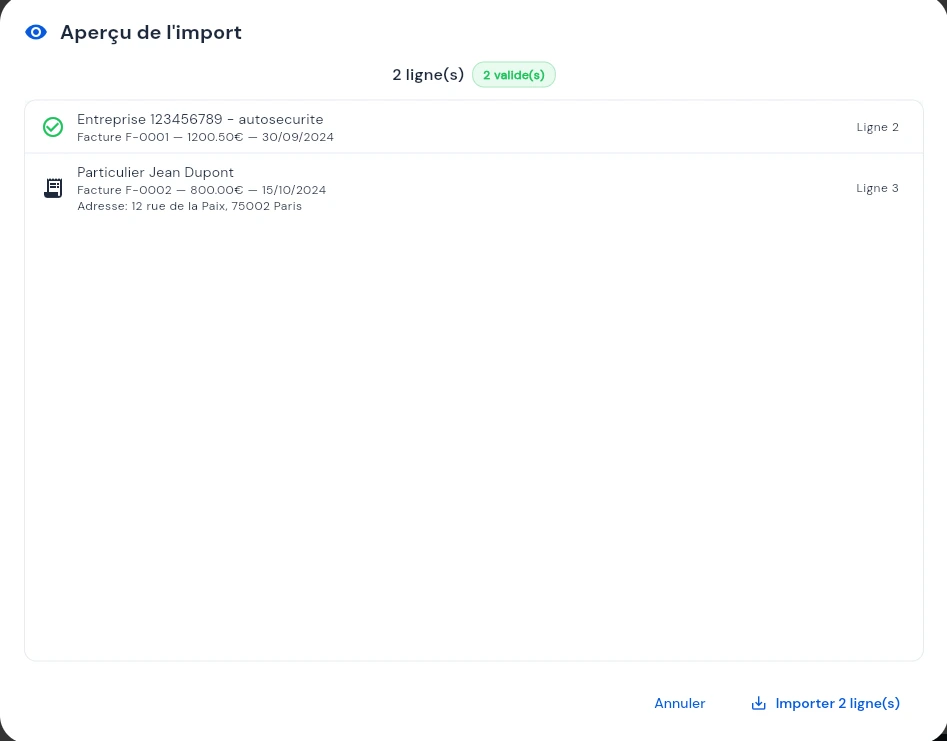
Task: Click the "Ligne 2" label on the right
Action: point(877,127)
